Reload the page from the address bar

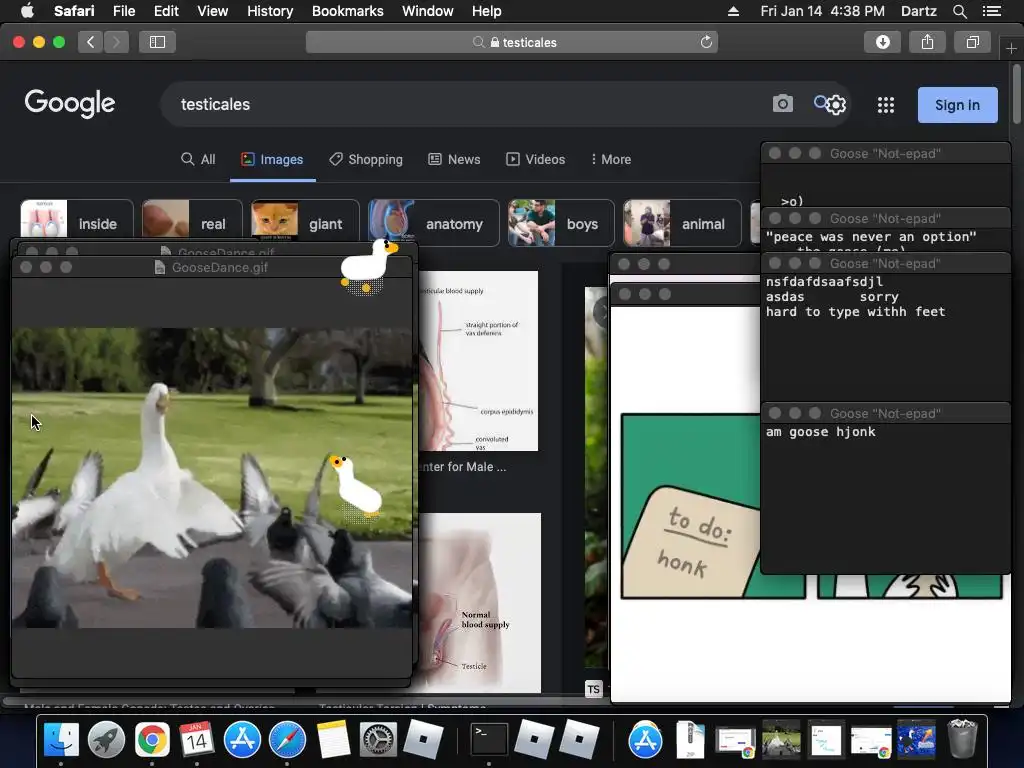706,42
